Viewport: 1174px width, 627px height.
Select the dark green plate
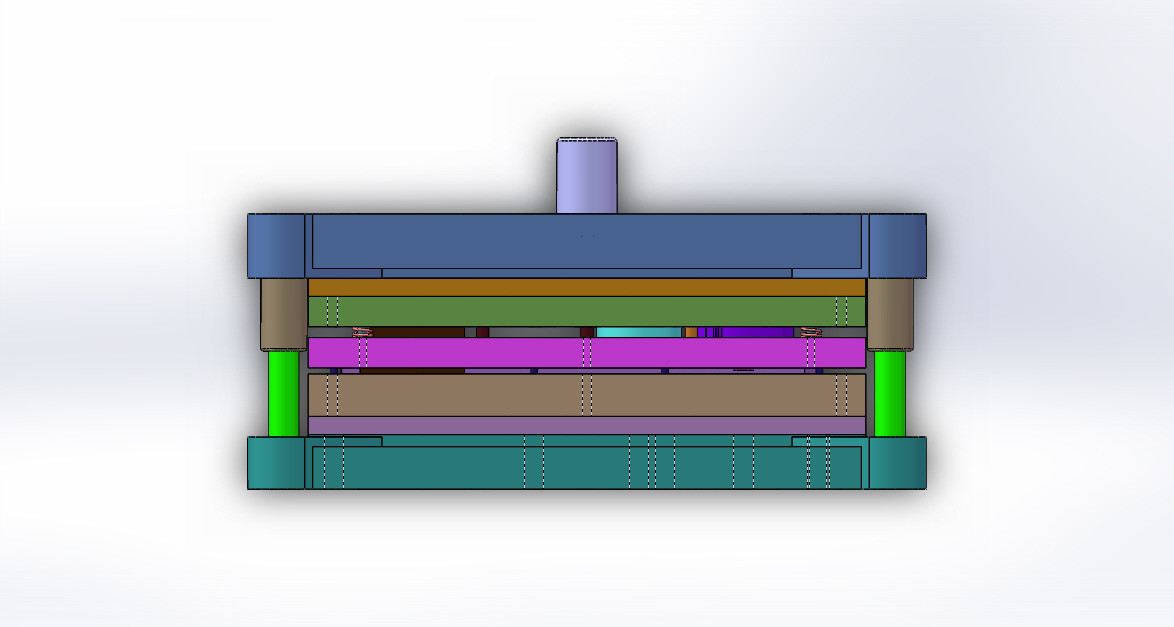coord(586,312)
